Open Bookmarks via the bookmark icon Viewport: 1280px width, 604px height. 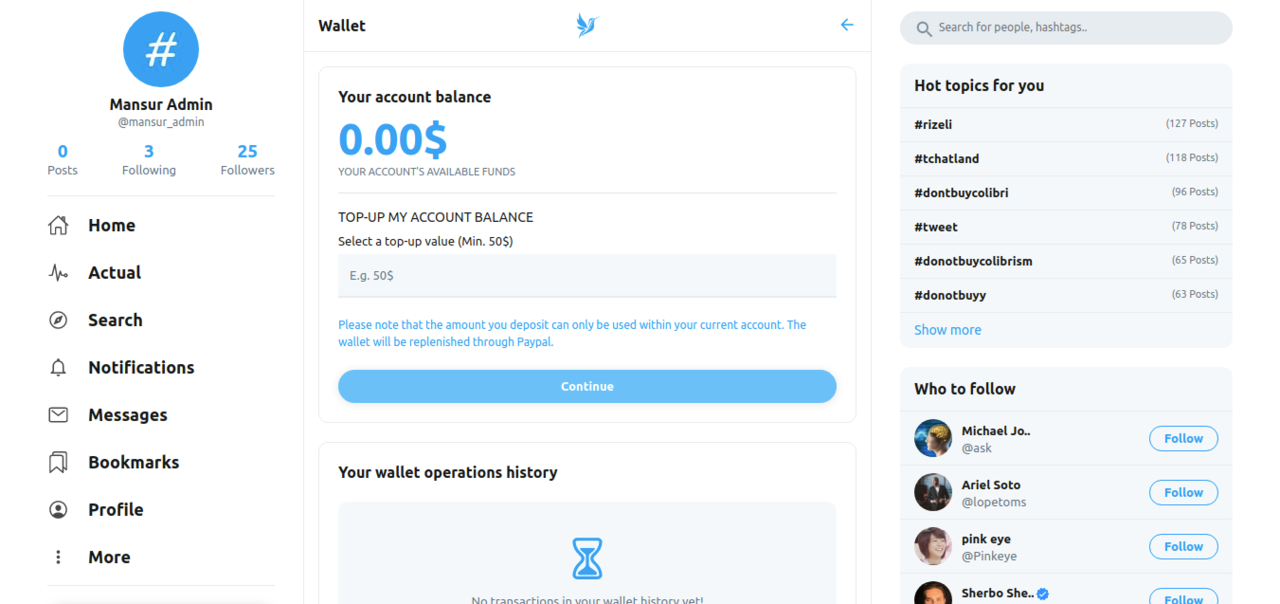[58, 462]
